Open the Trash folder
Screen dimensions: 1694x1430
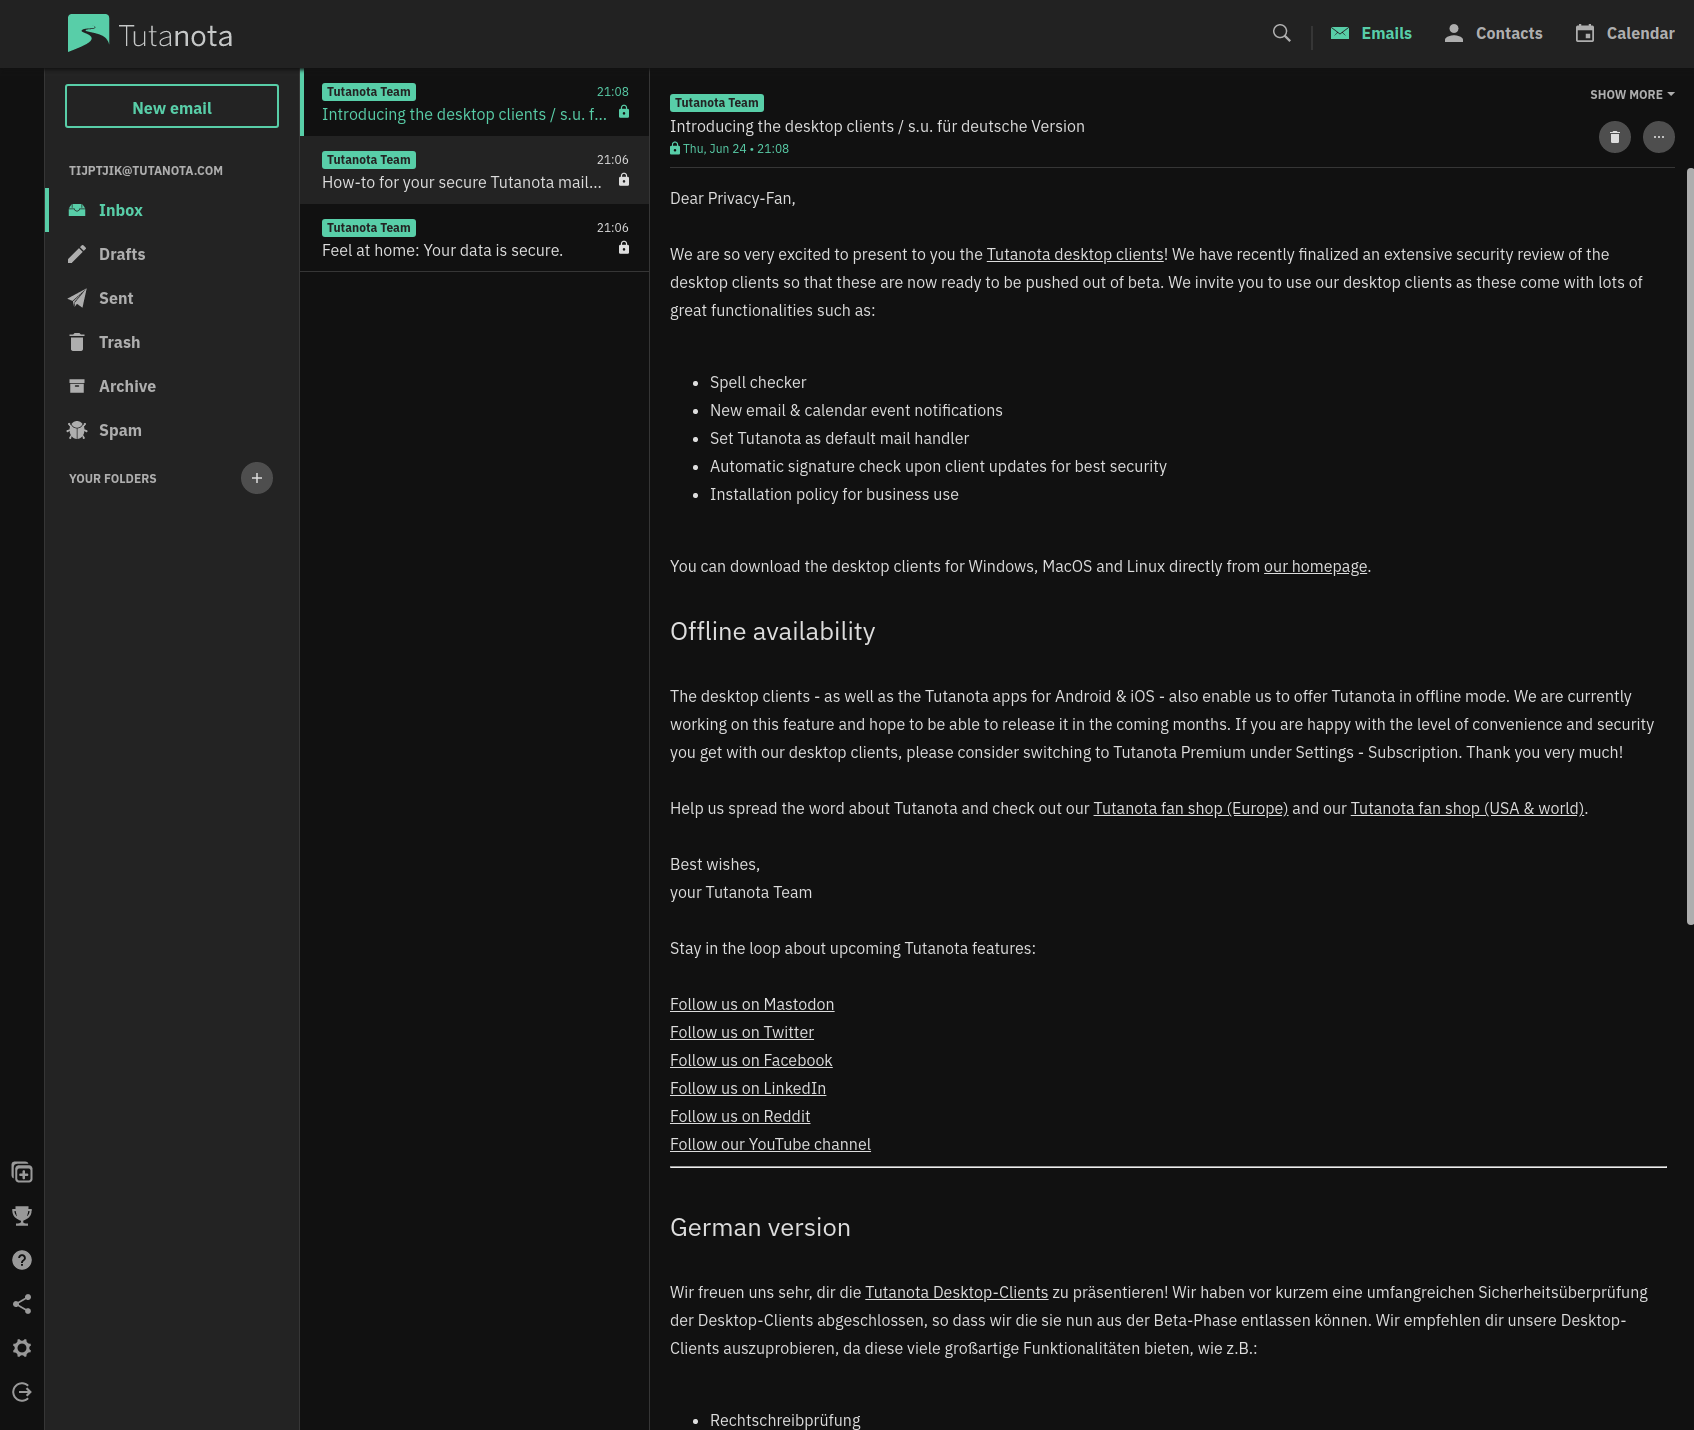click(x=172, y=342)
